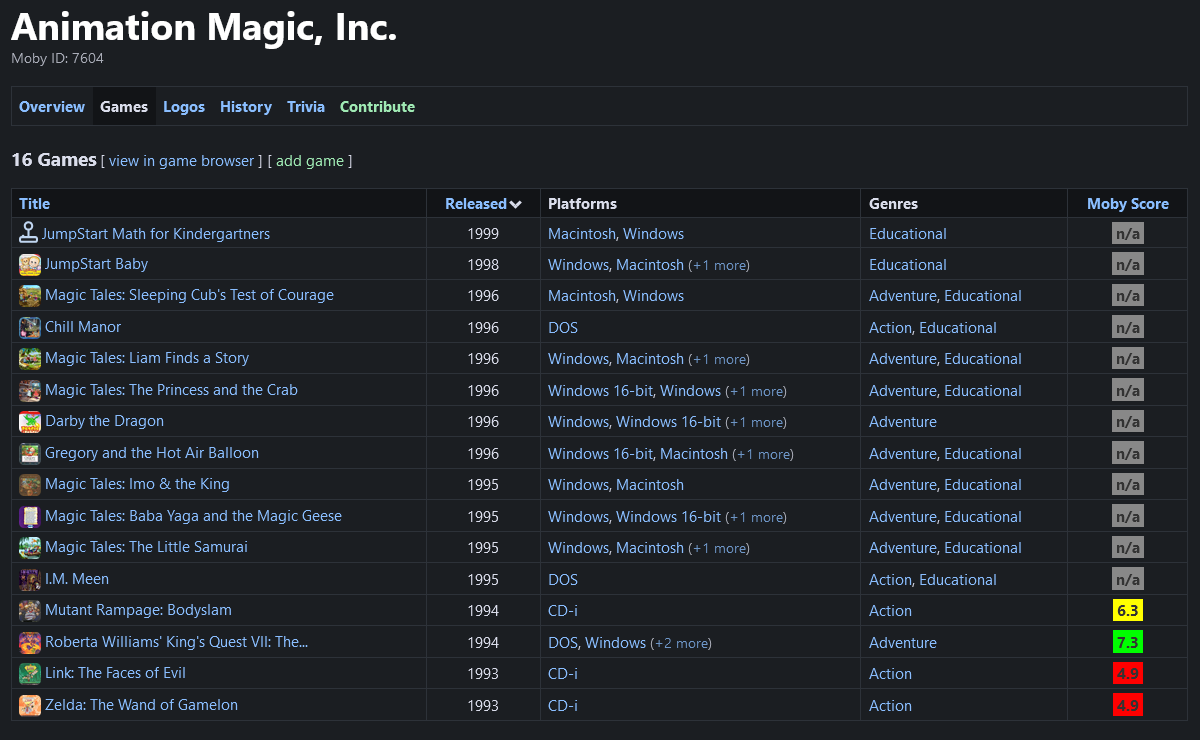This screenshot has height=740, width=1200.
Task: Sort the table by Title
Action: click(x=35, y=203)
